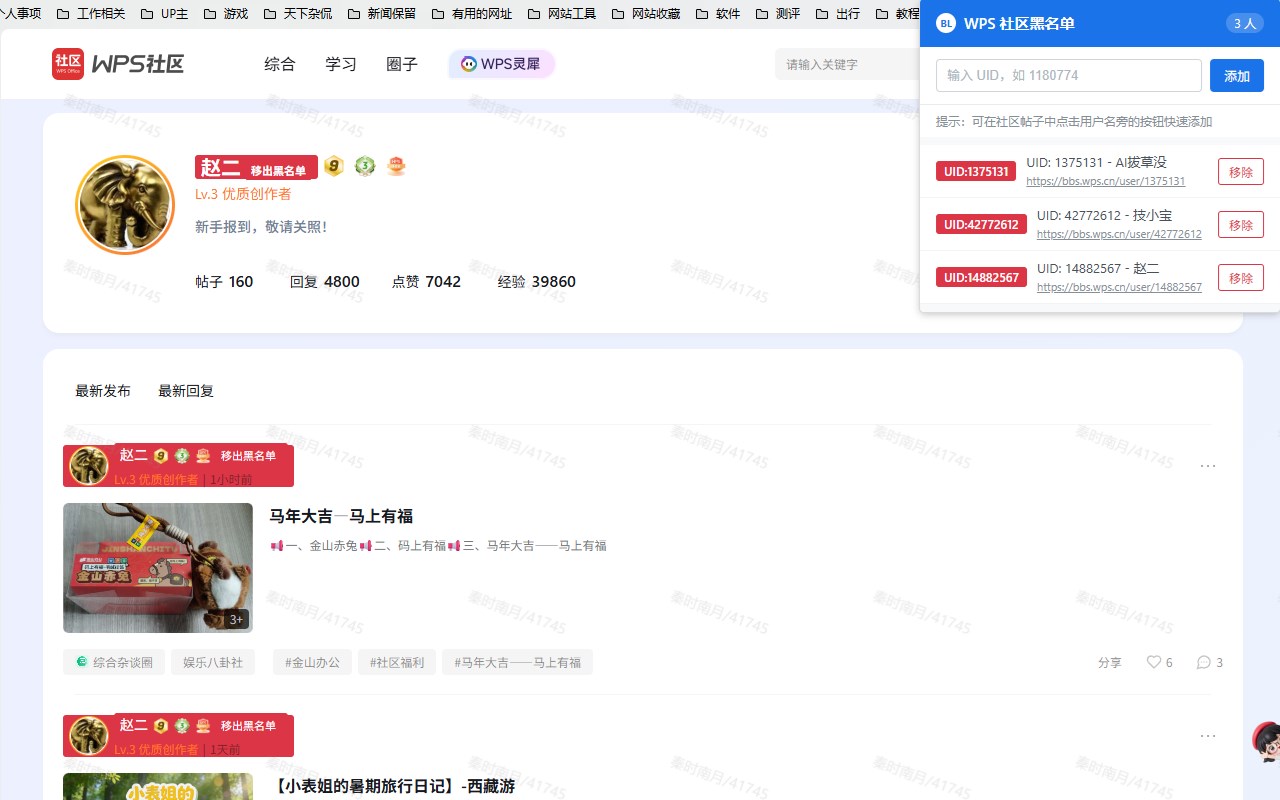Open the bbs.wps.cn/user/42772612 link
The height and width of the screenshot is (800, 1280).
coord(1119,235)
